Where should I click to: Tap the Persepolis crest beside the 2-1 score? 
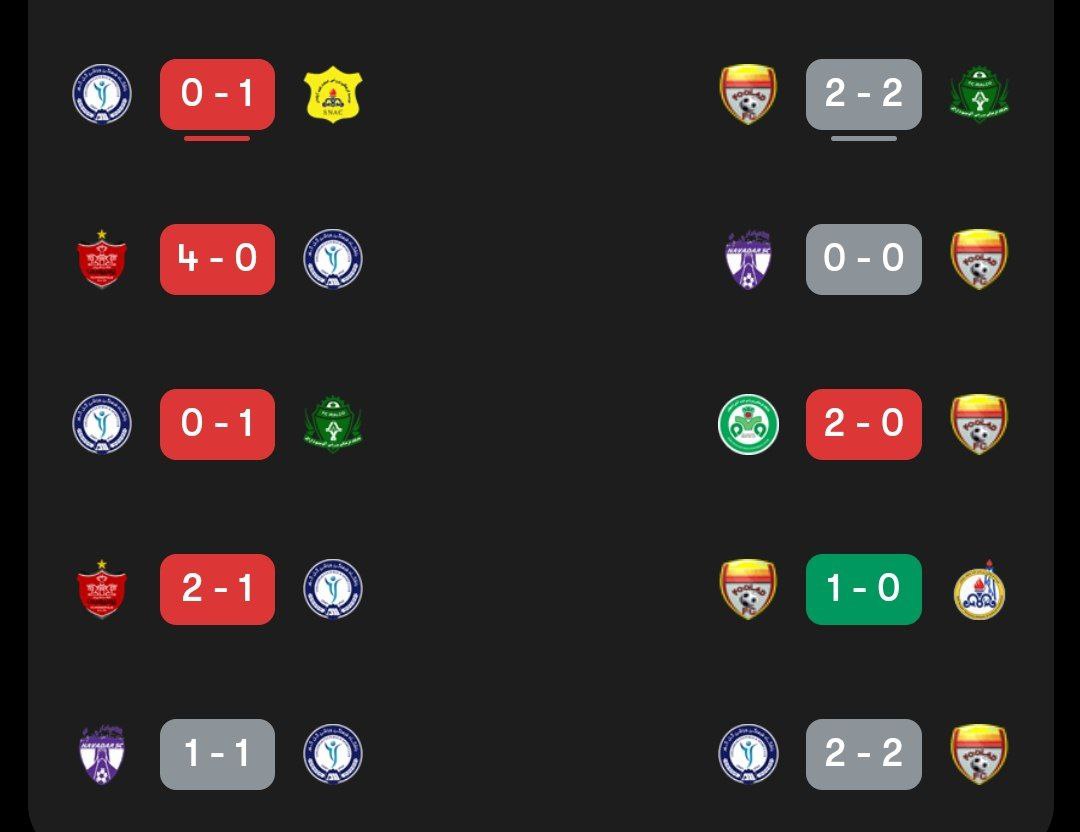[102, 589]
